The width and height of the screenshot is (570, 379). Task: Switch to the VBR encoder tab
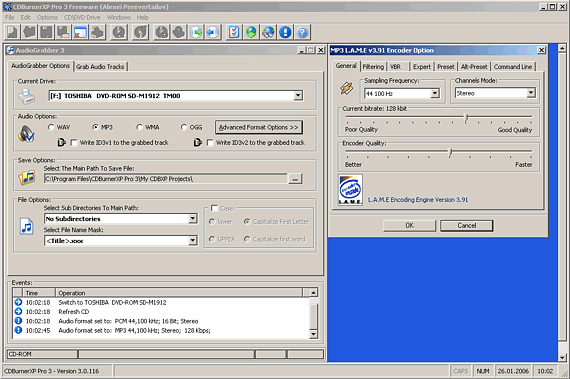pyautogui.click(x=395, y=67)
